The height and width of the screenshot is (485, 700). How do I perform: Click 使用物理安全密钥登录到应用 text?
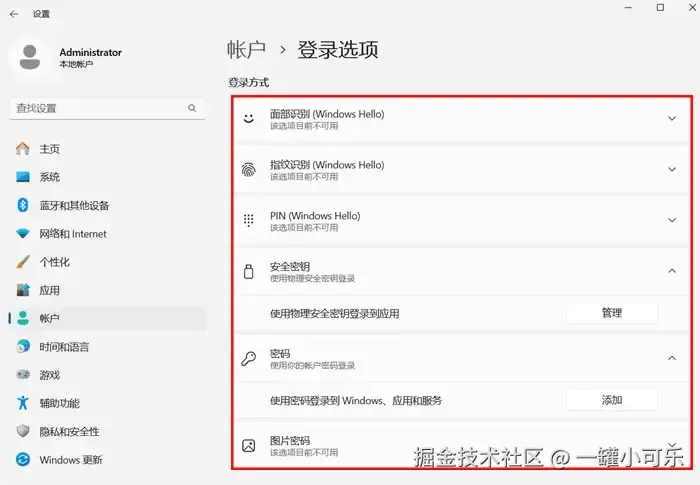coord(334,314)
